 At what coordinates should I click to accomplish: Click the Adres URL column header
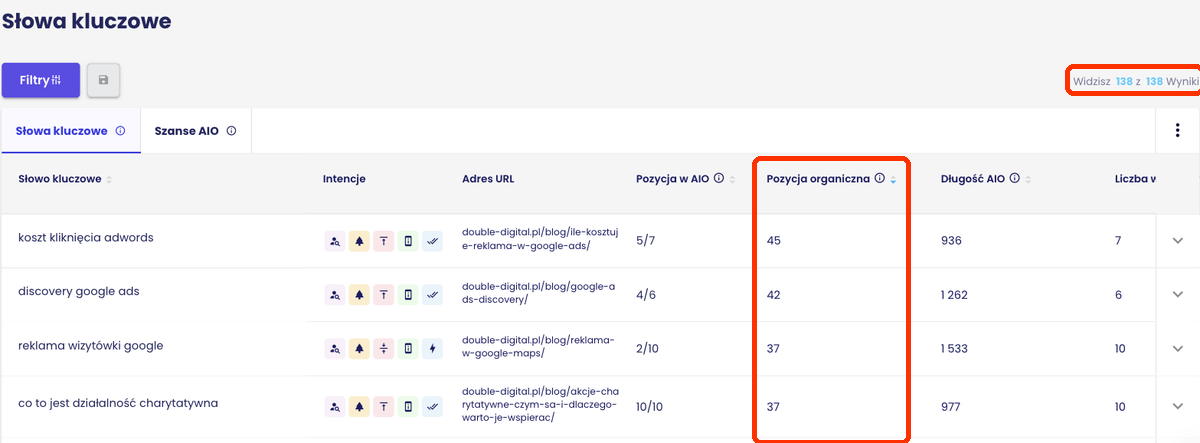tap(488, 179)
